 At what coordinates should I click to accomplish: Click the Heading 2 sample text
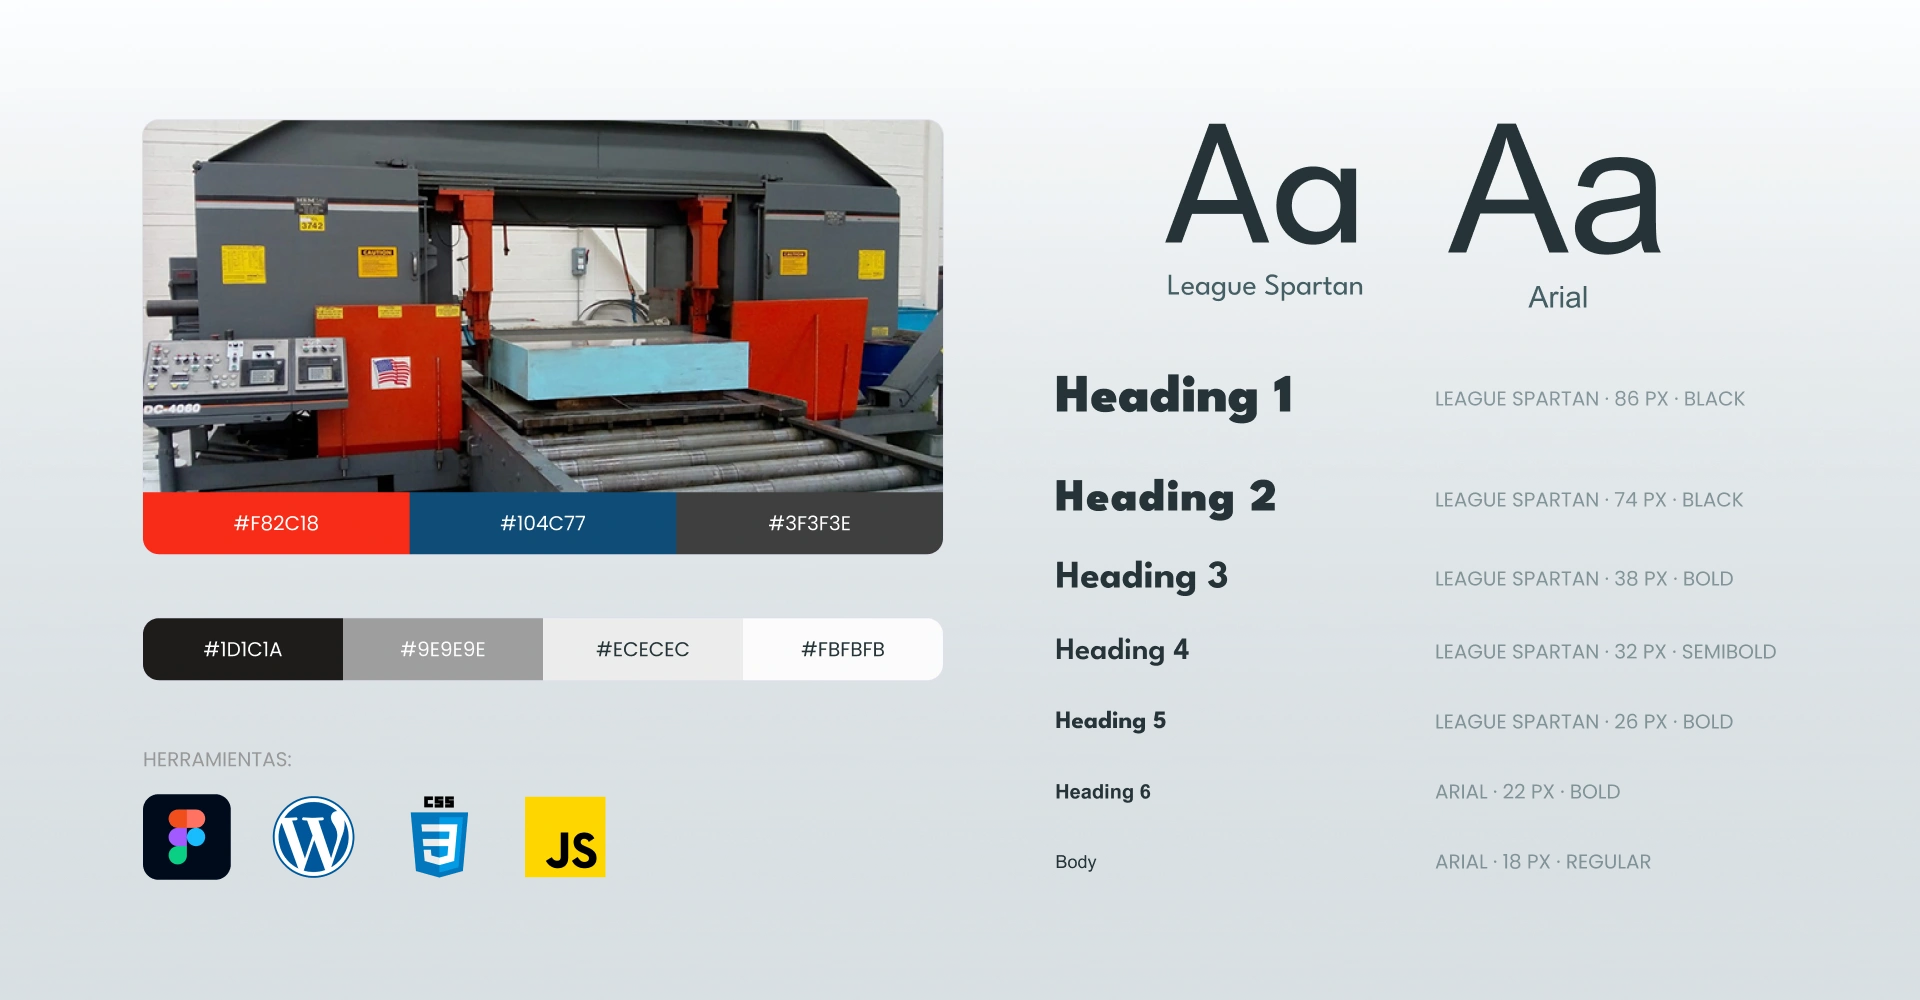click(x=1165, y=497)
